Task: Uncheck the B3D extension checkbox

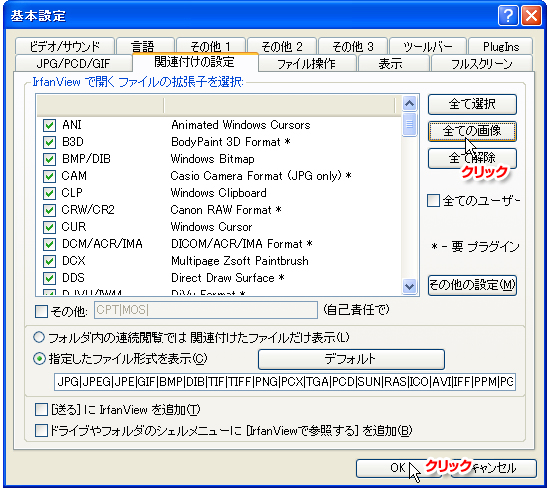Action: point(49,142)
